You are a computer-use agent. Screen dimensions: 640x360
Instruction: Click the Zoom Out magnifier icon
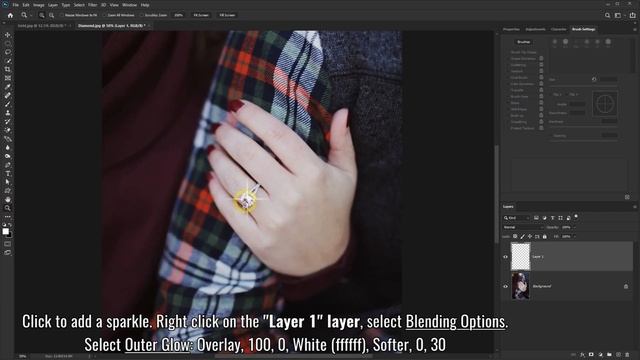tap(51, 15)
